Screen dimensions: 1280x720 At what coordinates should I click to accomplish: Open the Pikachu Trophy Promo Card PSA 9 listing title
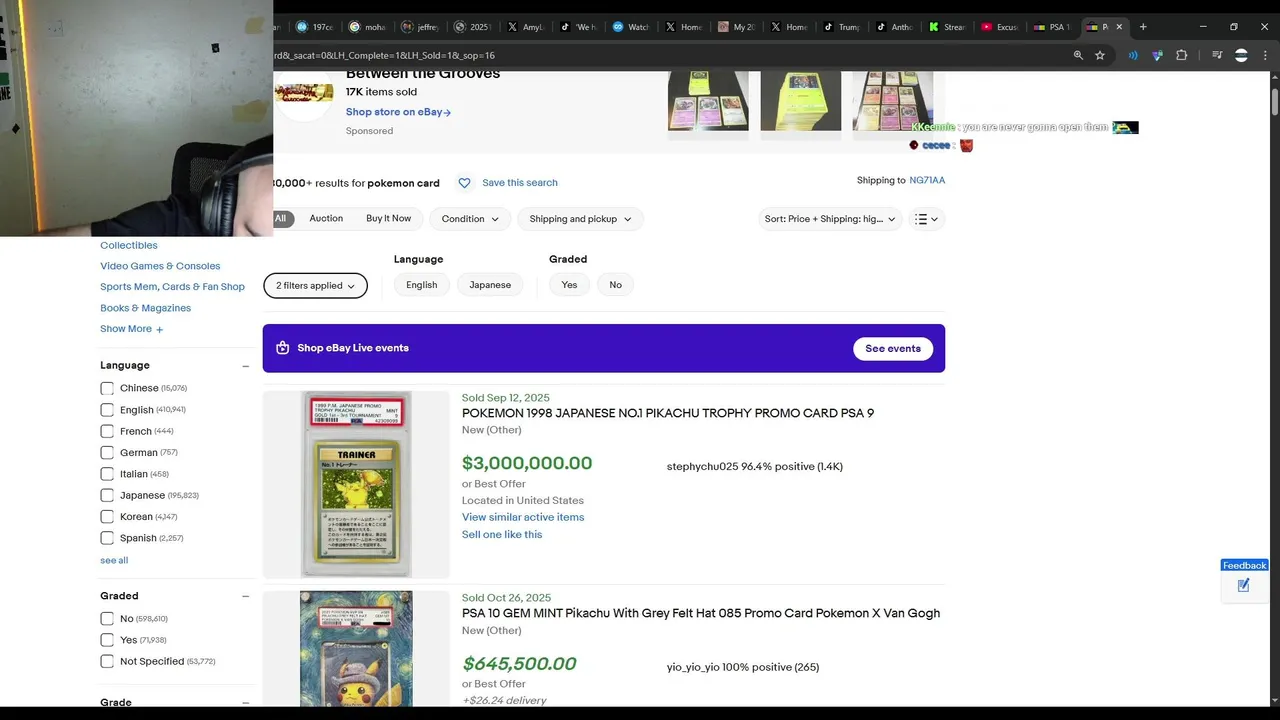[668, 413]
